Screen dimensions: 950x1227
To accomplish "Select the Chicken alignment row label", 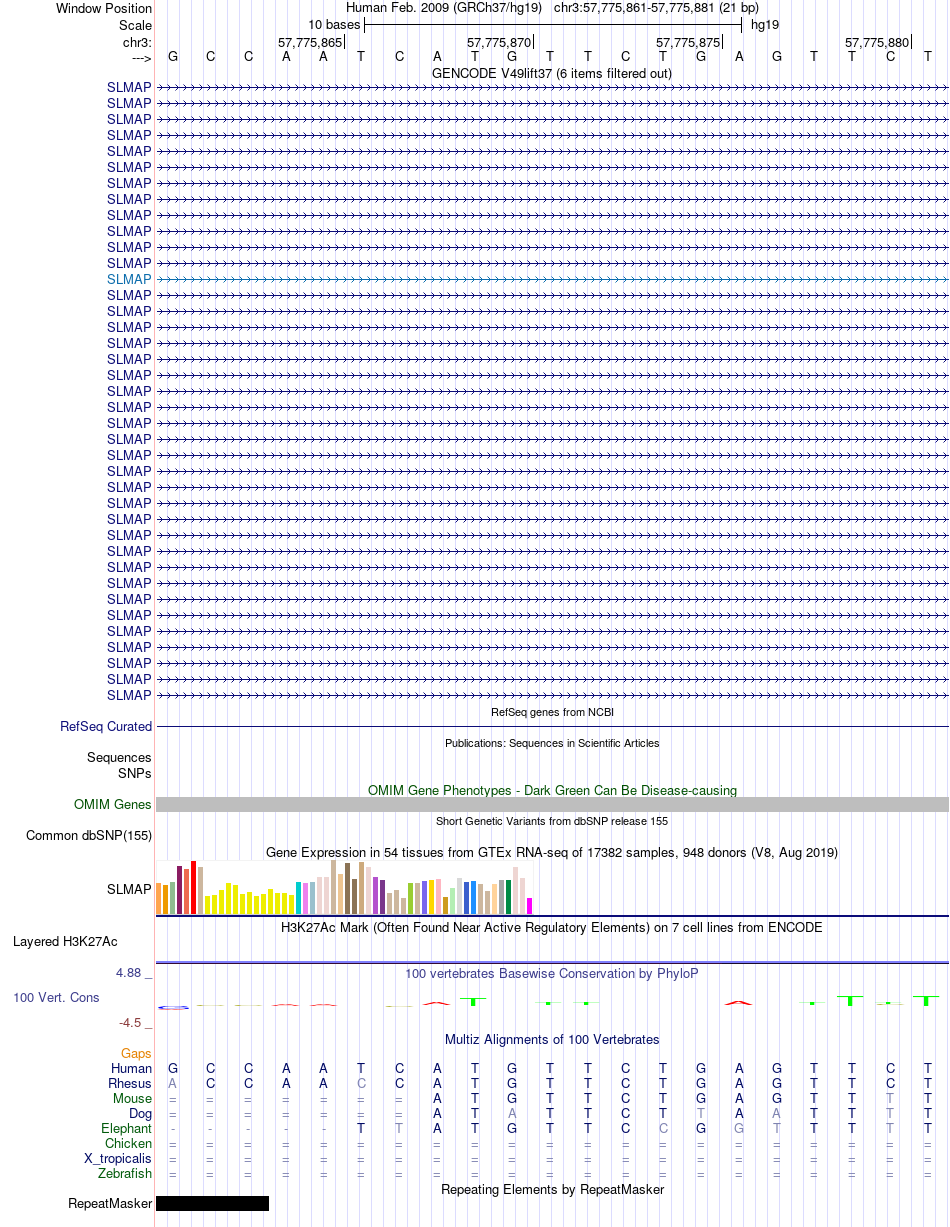I will [x=129, y=1143].
